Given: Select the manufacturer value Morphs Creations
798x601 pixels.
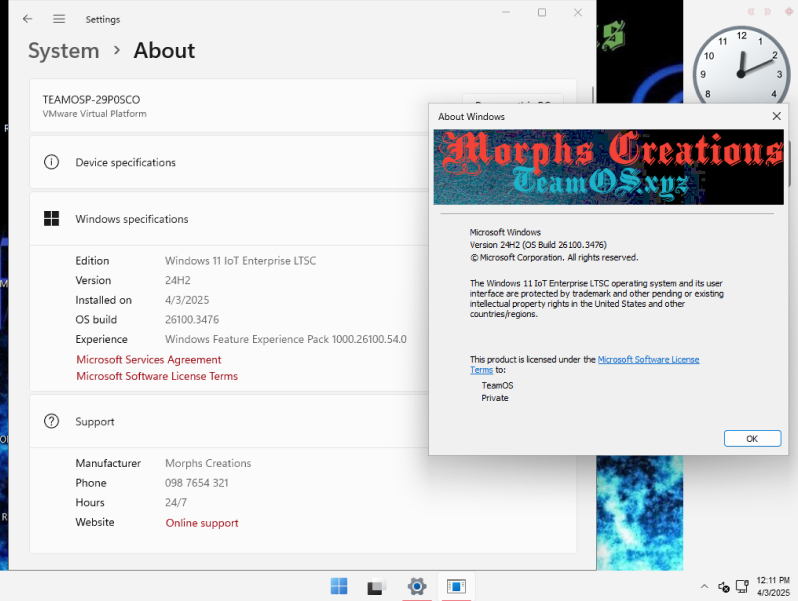Looking at the screenshot, I should tap(208, 464).
